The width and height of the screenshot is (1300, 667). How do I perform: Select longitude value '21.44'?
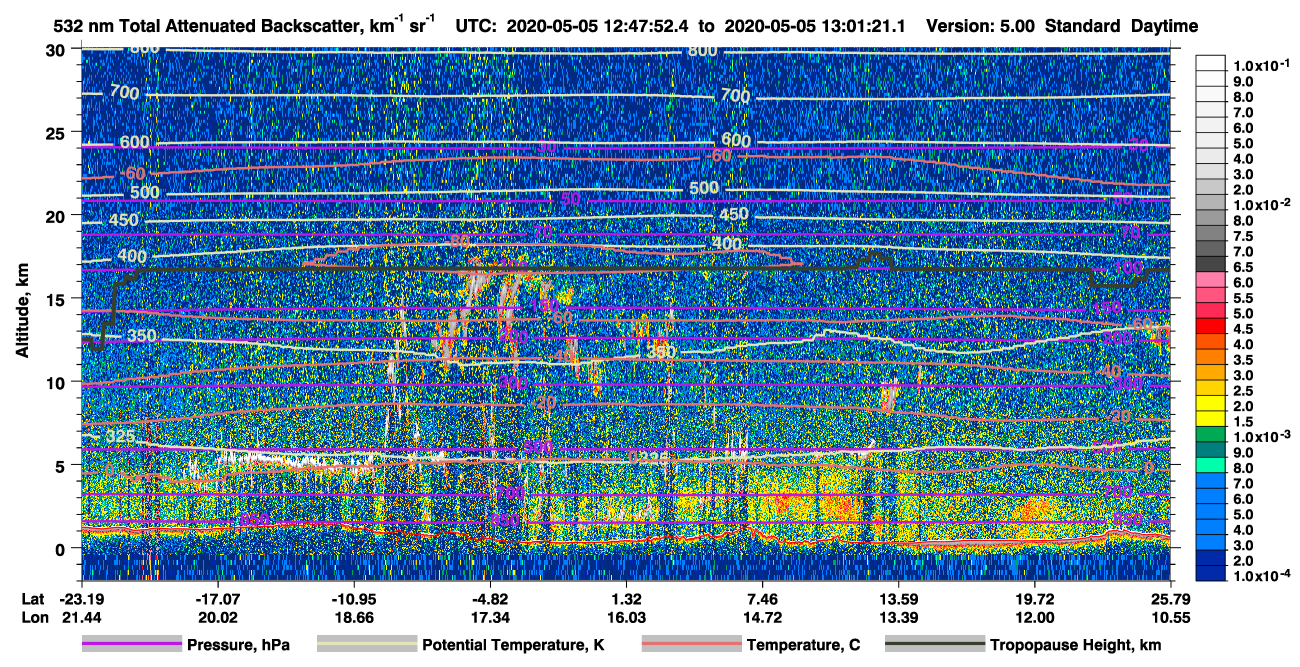pos(81,617)
